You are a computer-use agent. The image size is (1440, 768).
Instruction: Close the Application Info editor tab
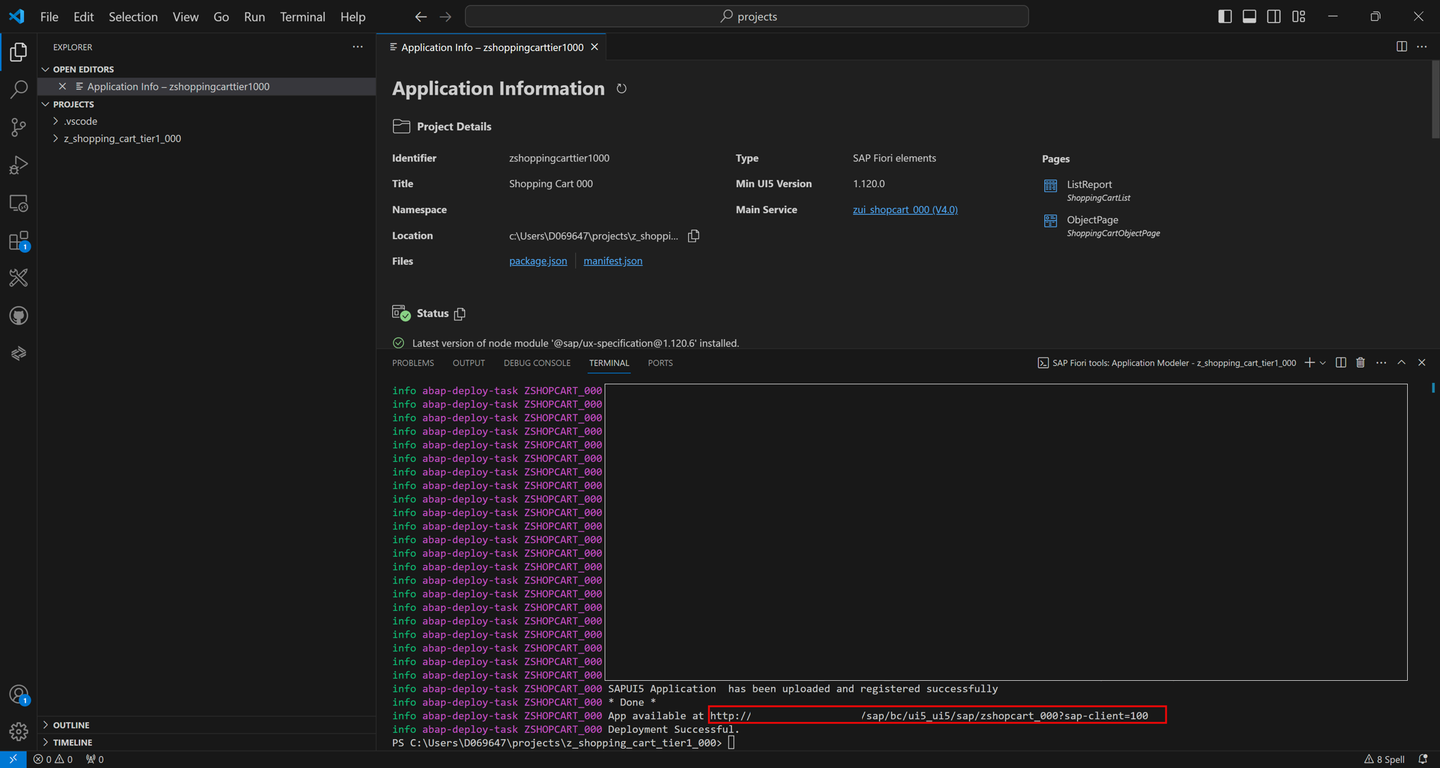point(595,47)
